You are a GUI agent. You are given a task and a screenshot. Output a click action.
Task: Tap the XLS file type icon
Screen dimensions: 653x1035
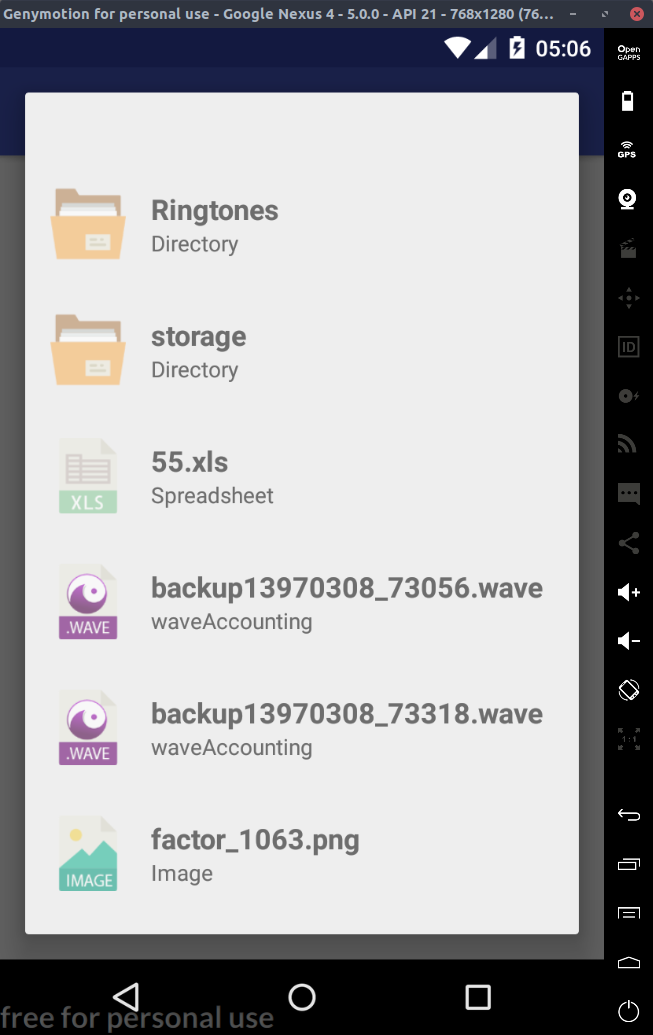tap(88, 476)
